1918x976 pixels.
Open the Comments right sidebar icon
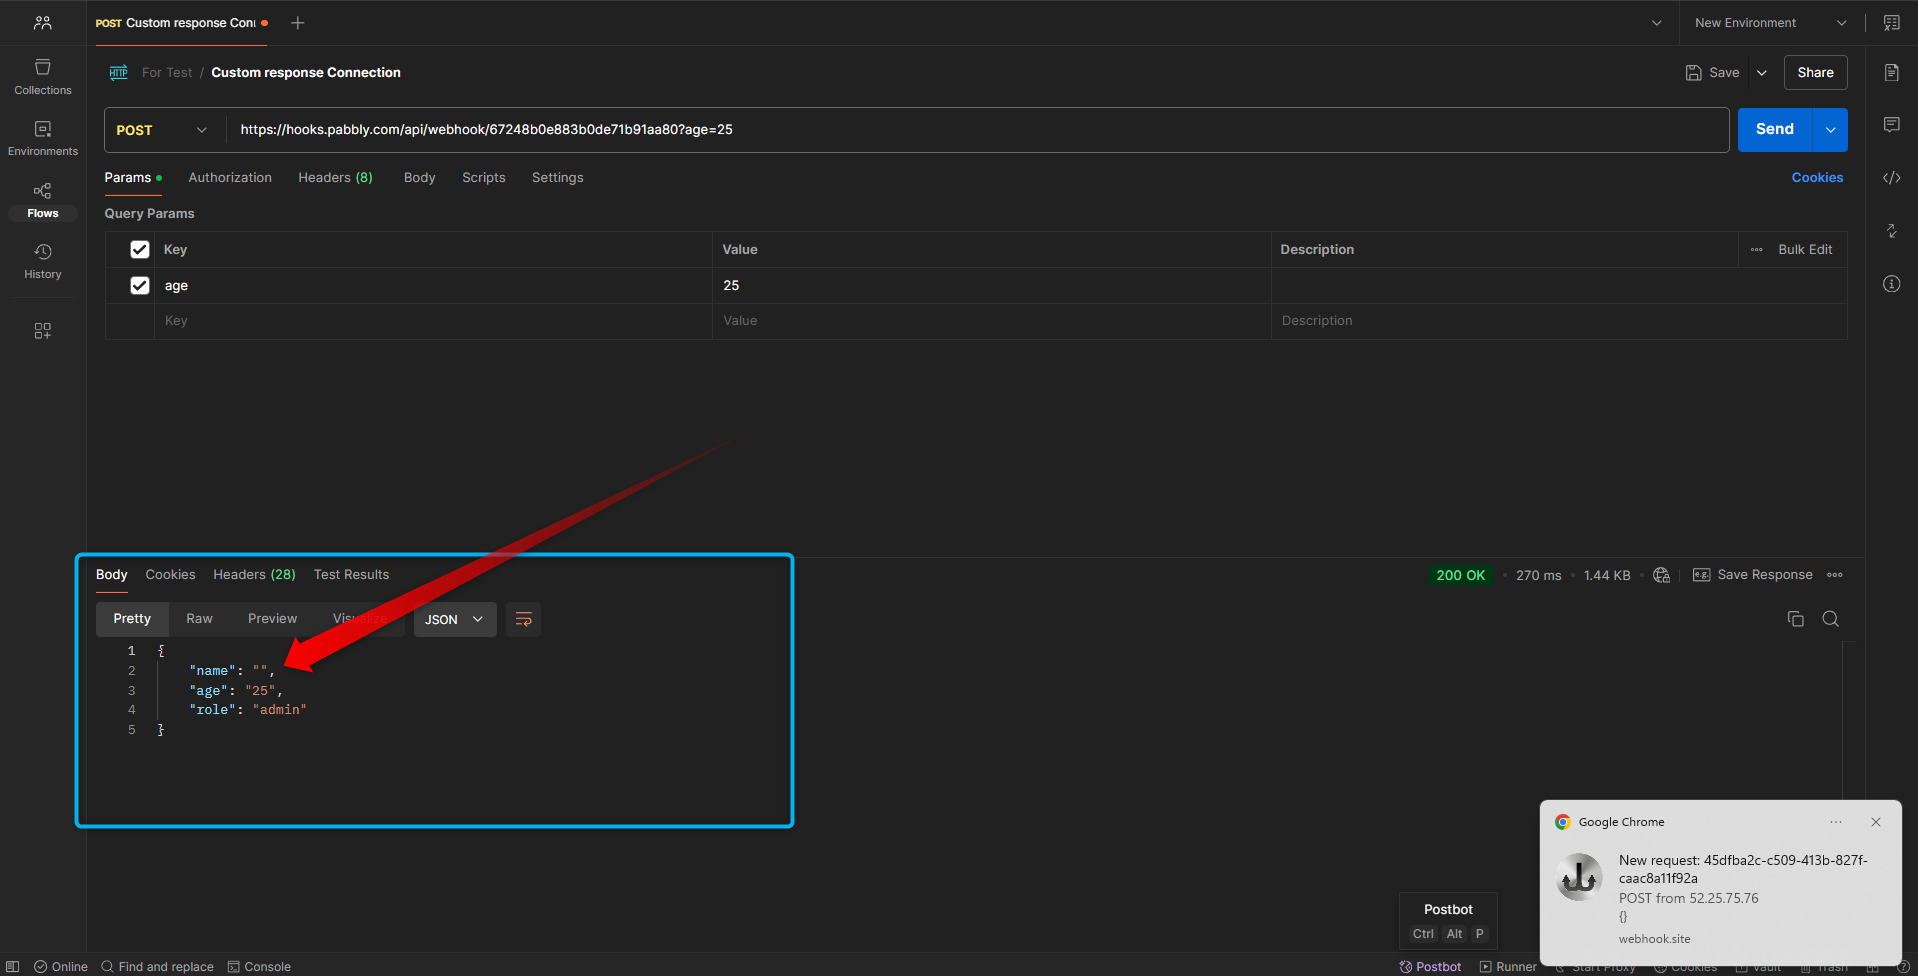tap(1891, 125)
